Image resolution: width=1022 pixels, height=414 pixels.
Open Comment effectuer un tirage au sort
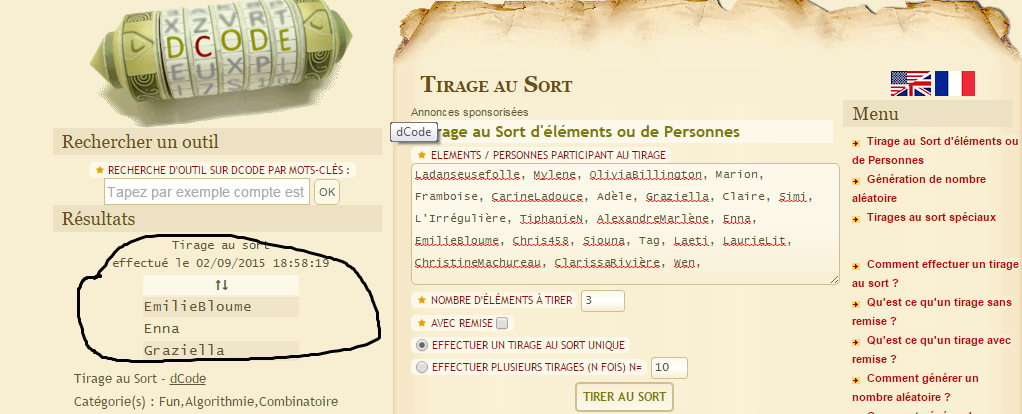(935, 274)
